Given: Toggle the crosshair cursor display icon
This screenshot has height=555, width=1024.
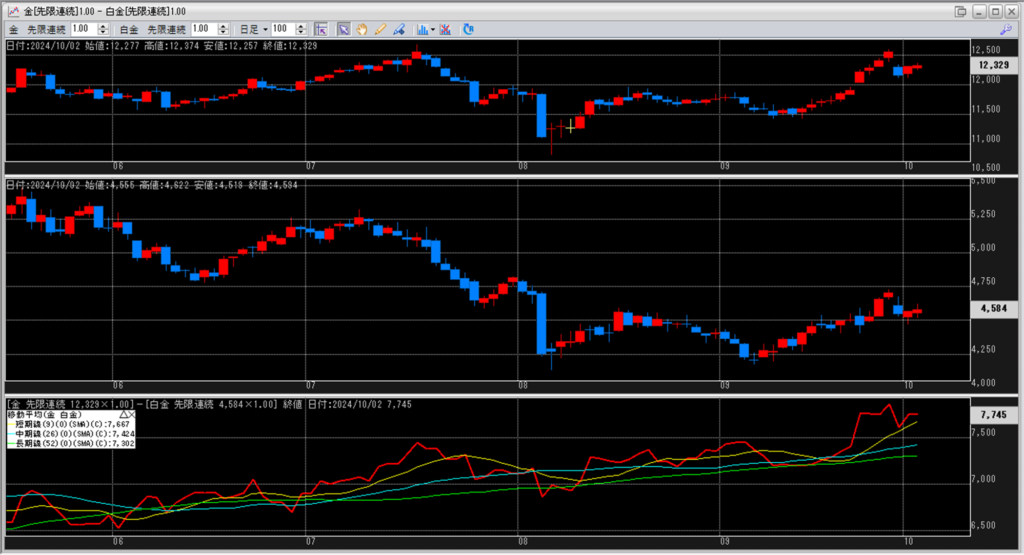Looking at the screenshot, I should click(x=320, y=29).
